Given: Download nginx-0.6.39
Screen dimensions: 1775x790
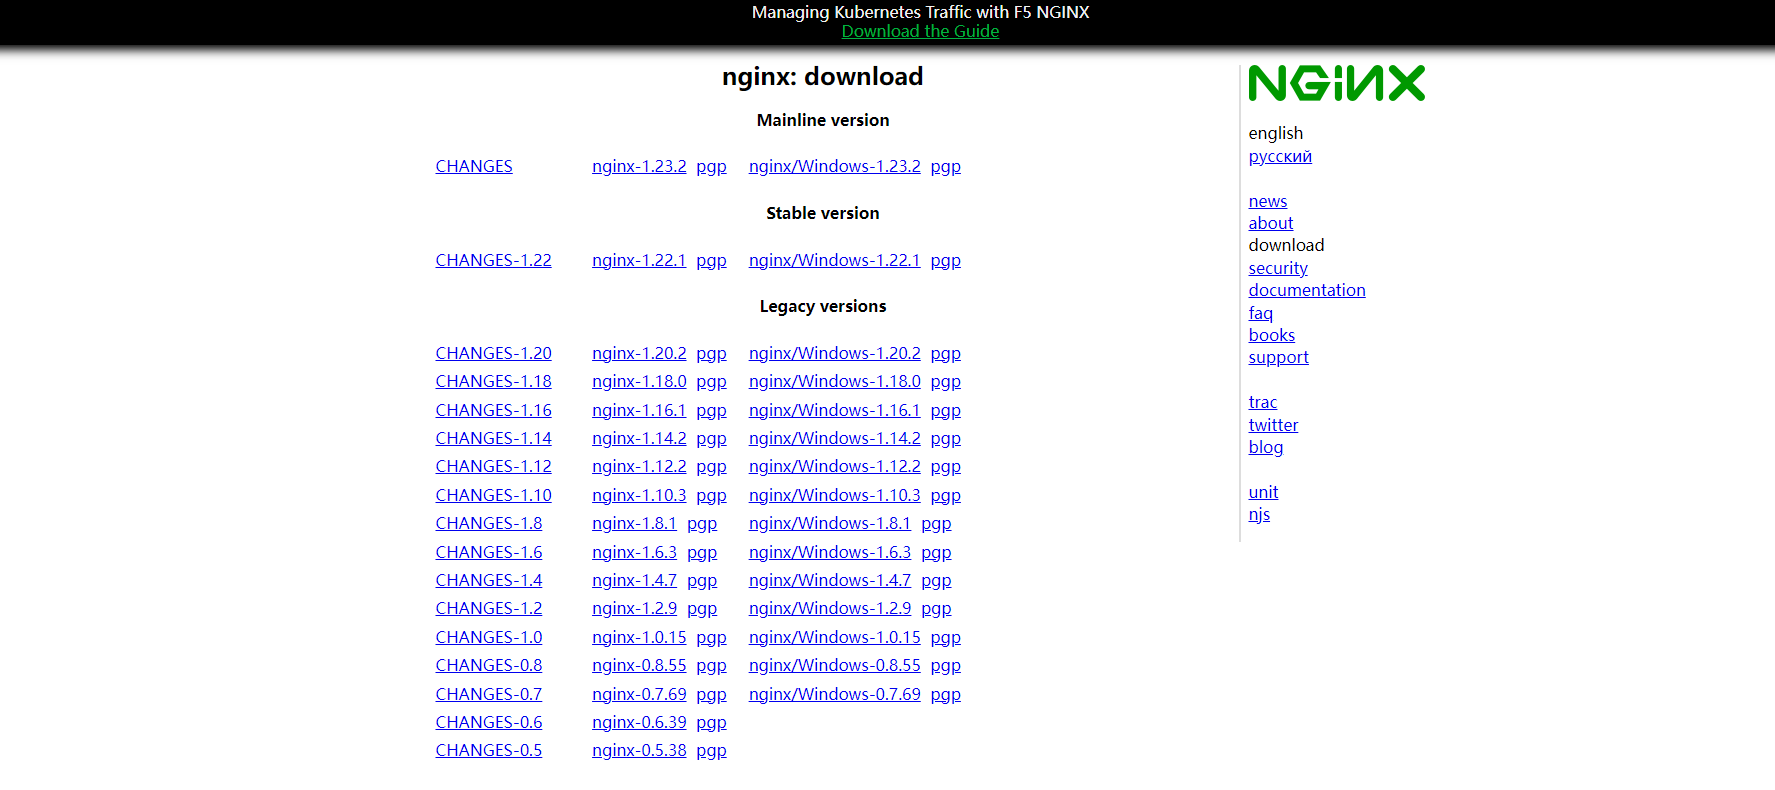Looking at the screenshot, I should (x=639, y=722).
